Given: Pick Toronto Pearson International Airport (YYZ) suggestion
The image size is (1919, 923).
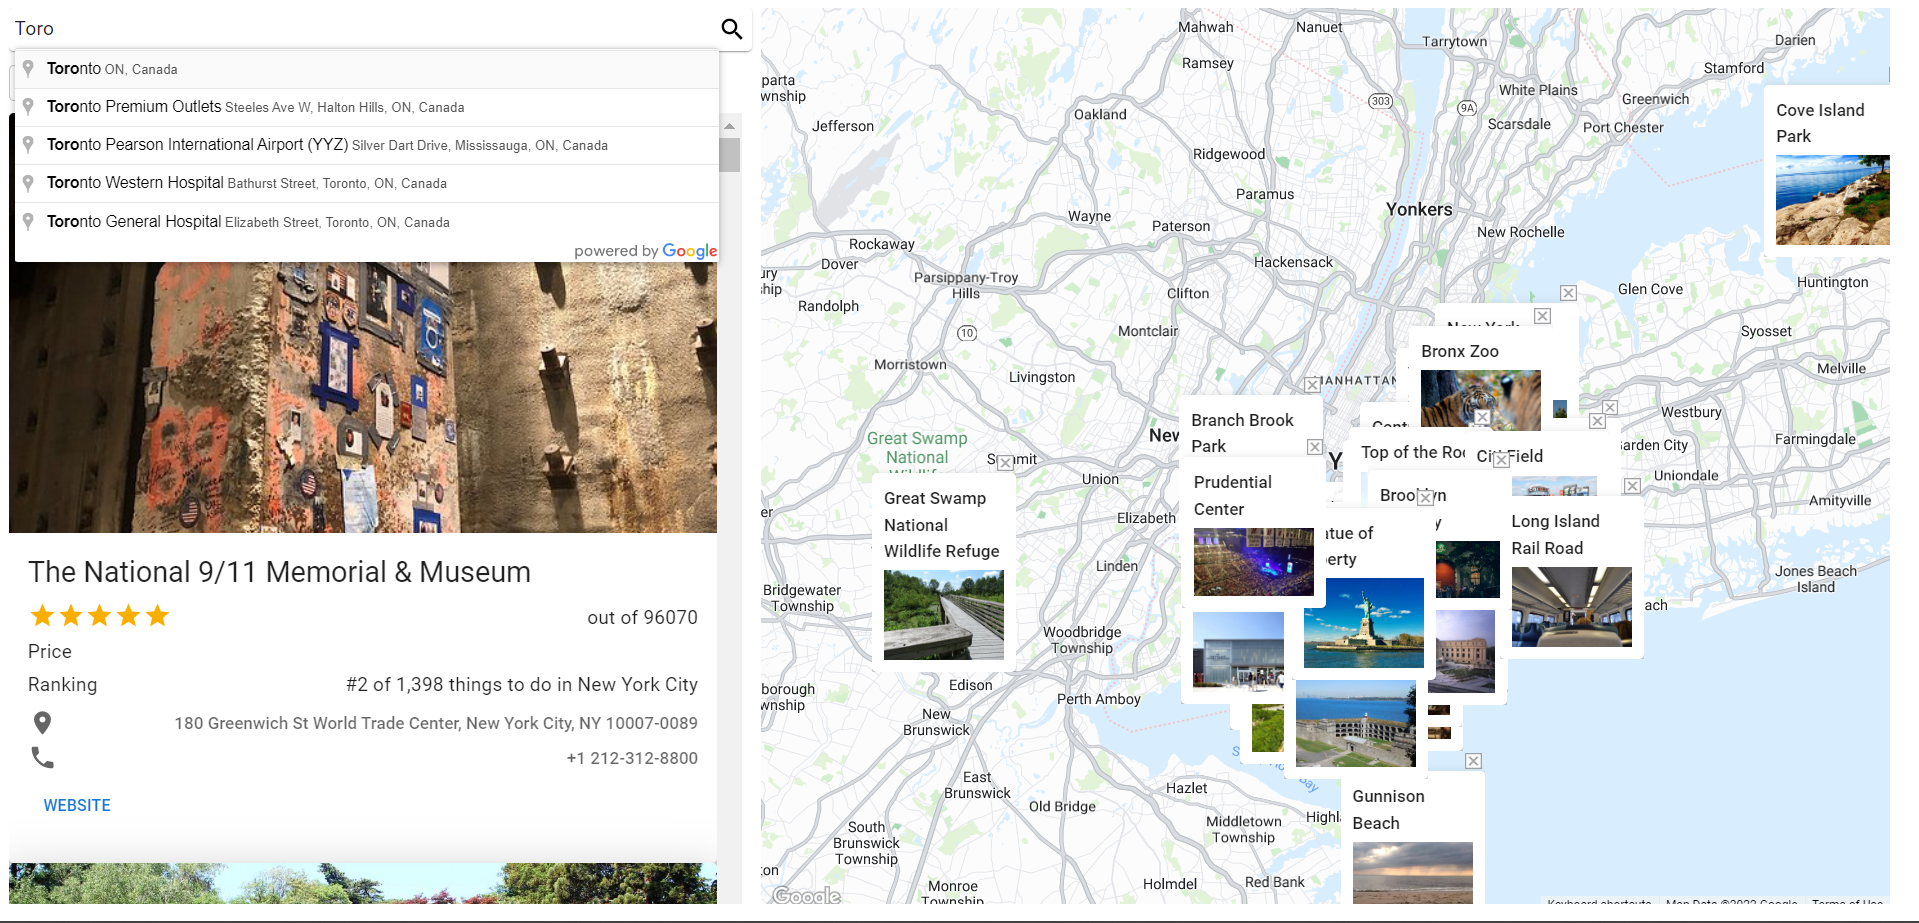Looking at the screenshot, I should tap(367, 145).
